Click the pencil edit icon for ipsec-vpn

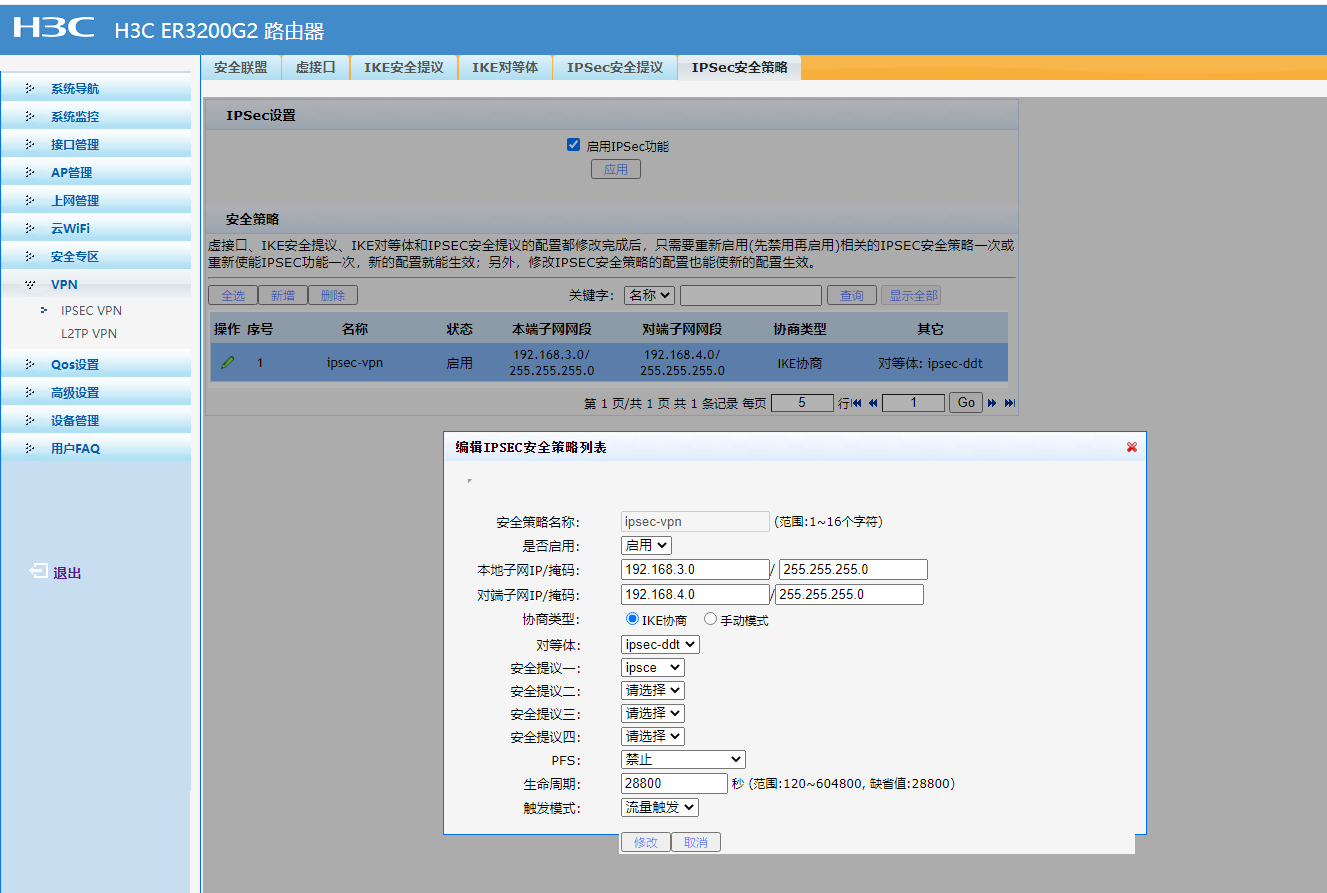(x=227, y=363)
